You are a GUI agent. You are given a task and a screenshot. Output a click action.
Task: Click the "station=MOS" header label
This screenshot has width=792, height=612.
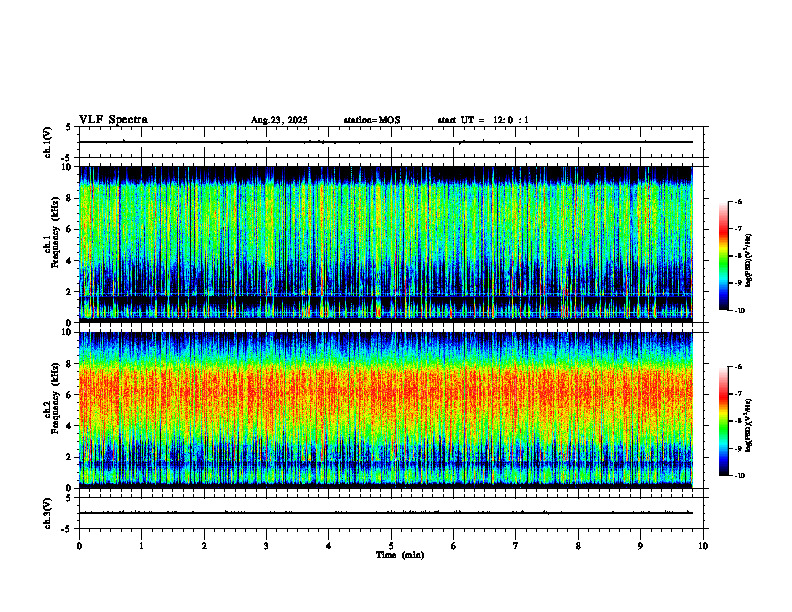click(x=372, y=120)
